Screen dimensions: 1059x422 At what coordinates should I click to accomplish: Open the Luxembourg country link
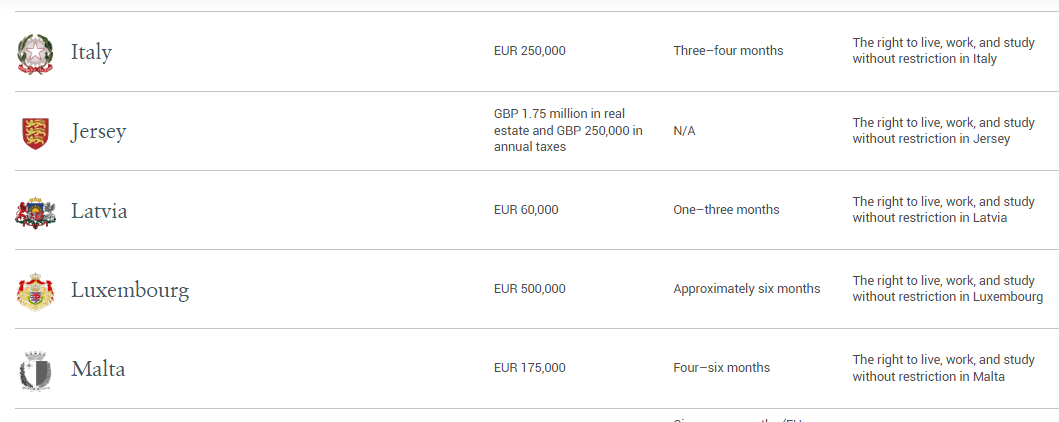click(x=130, y=290)
